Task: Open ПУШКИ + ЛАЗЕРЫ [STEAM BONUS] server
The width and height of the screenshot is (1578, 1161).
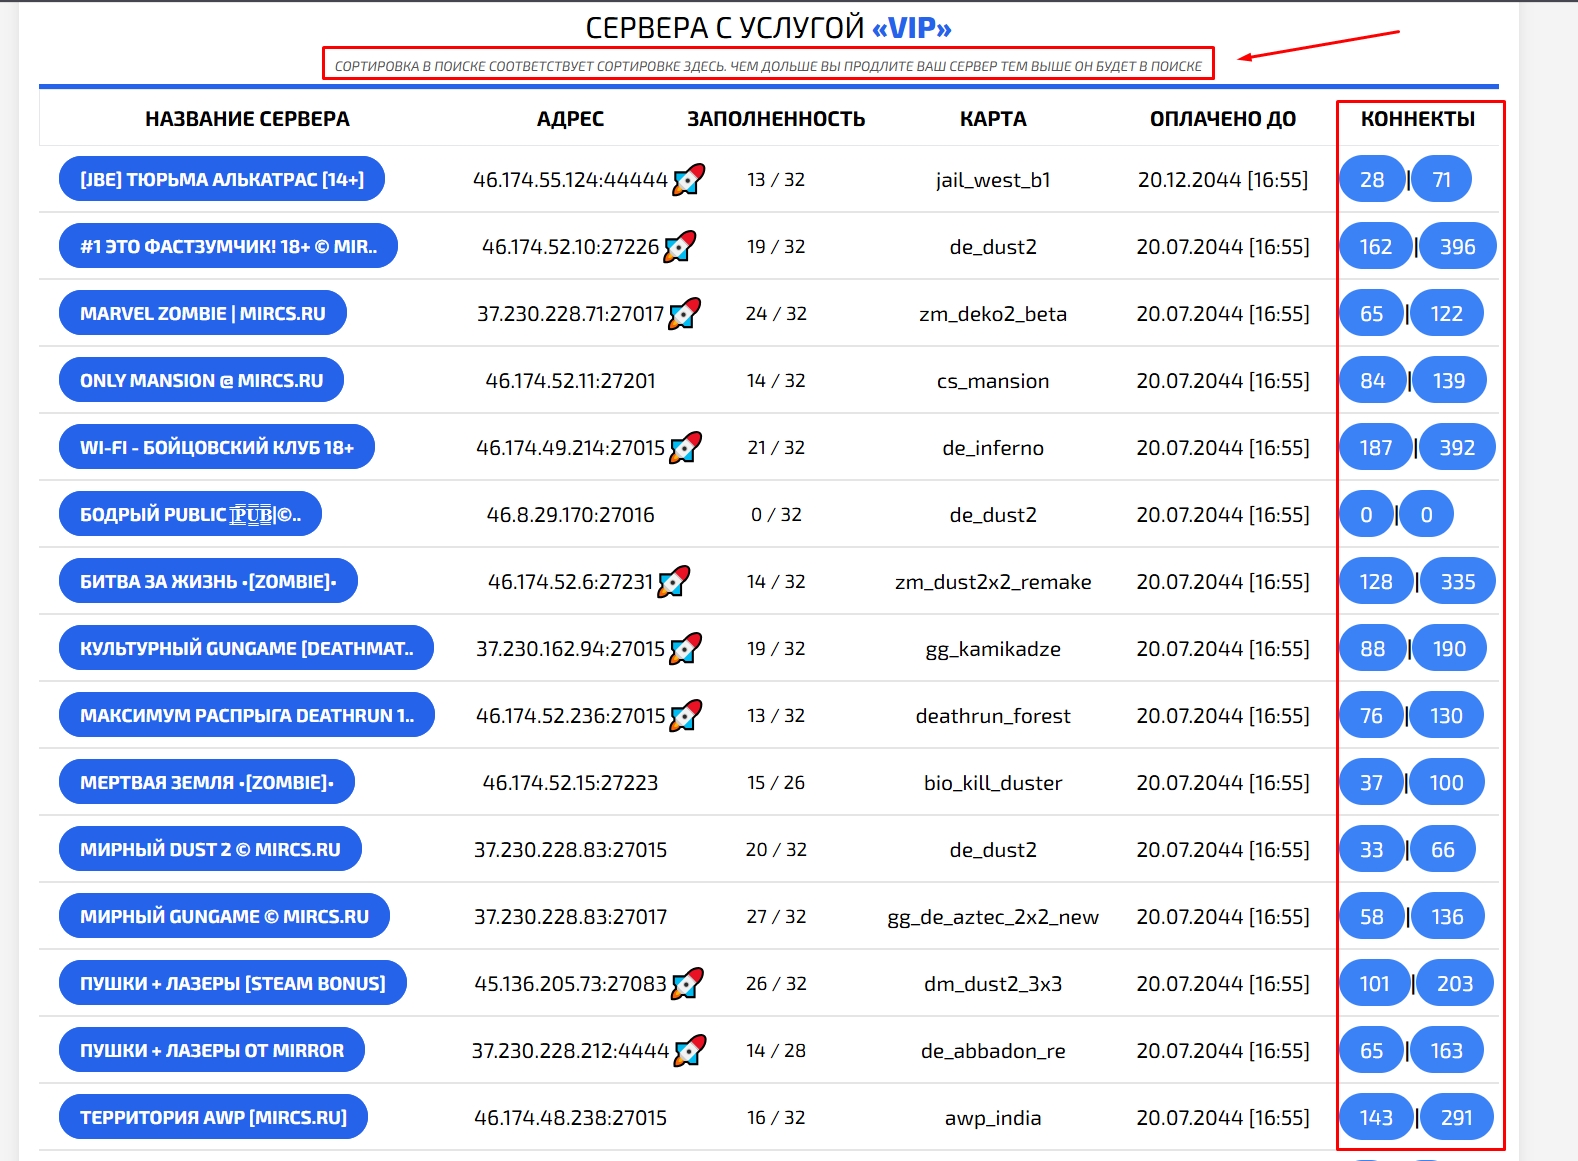Action: (232, 983)
